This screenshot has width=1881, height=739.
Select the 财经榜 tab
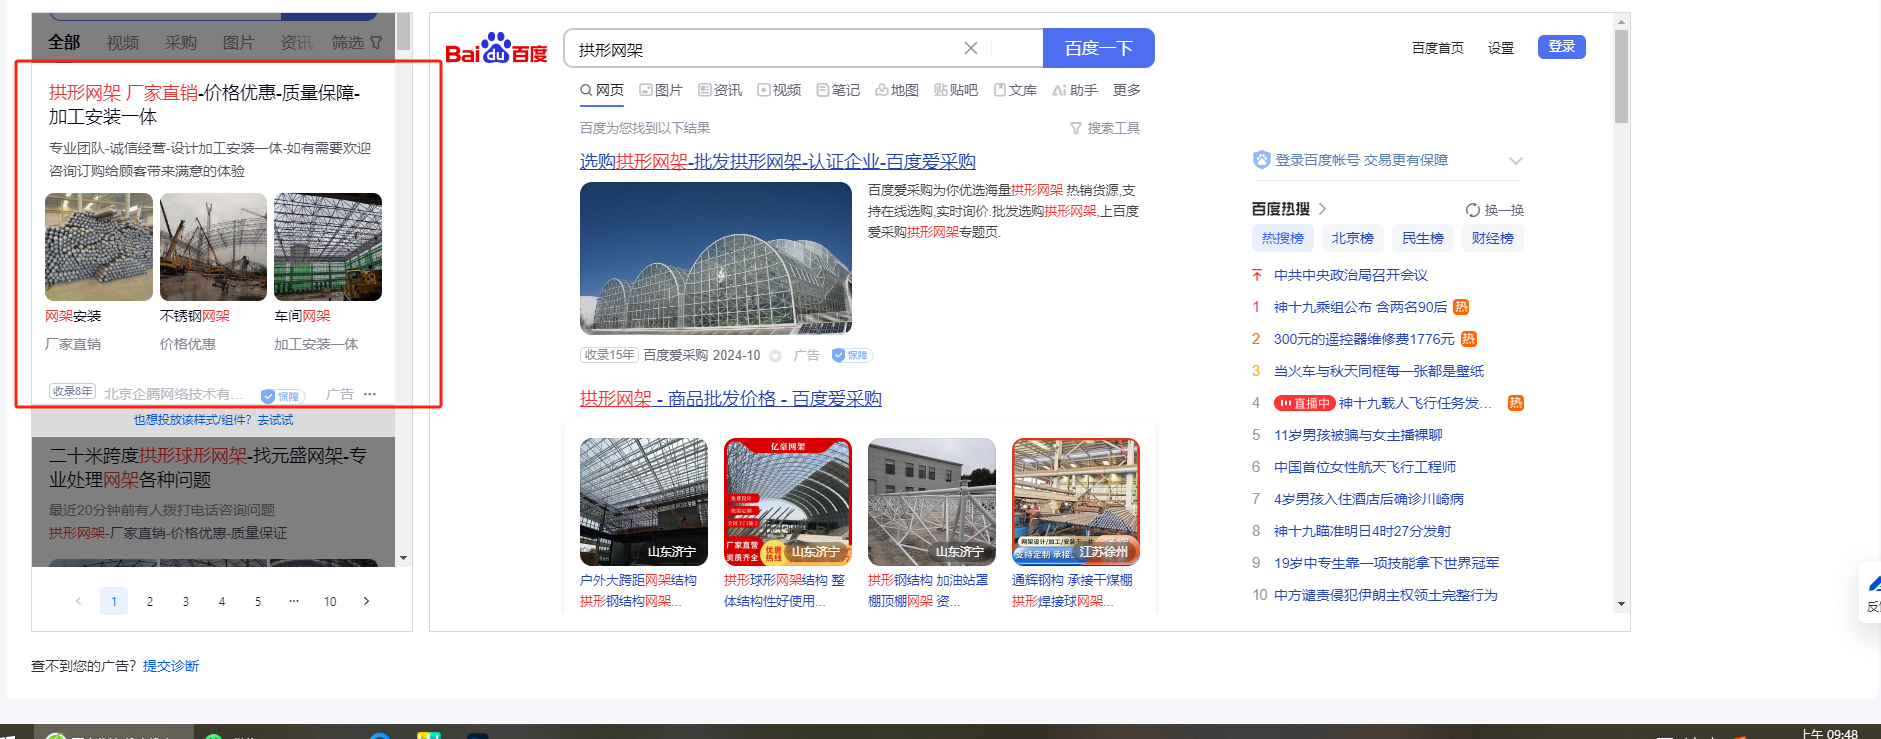pos(1493,238)
